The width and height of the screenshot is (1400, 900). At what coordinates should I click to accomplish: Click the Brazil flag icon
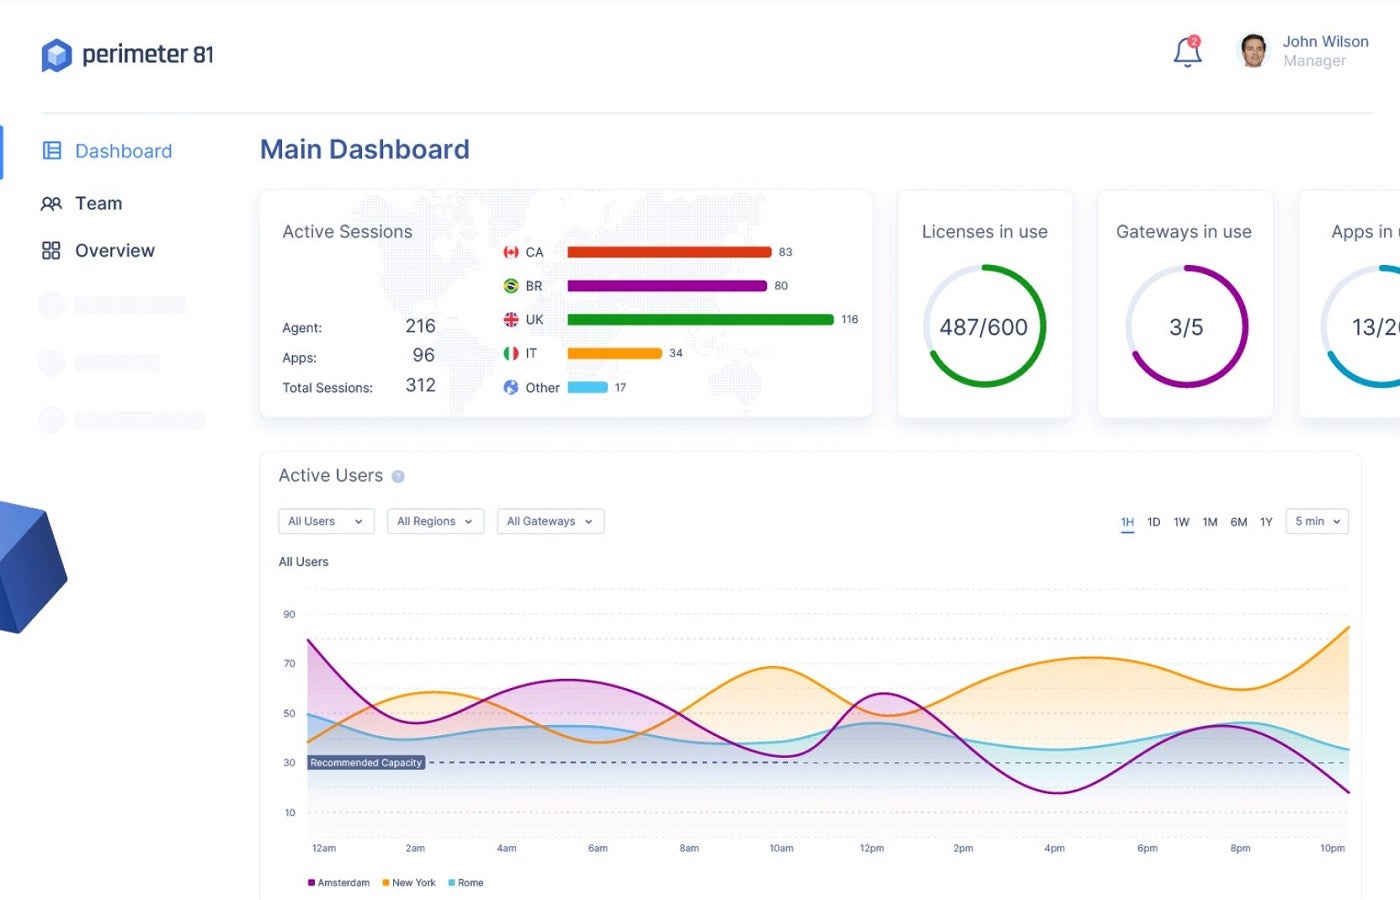tap(511, 286)
